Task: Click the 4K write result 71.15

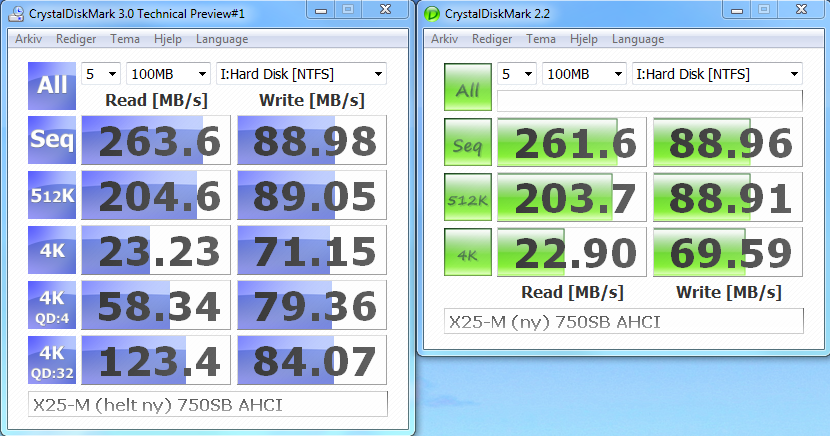Action: pyautogui.click(x=312, y=250)
